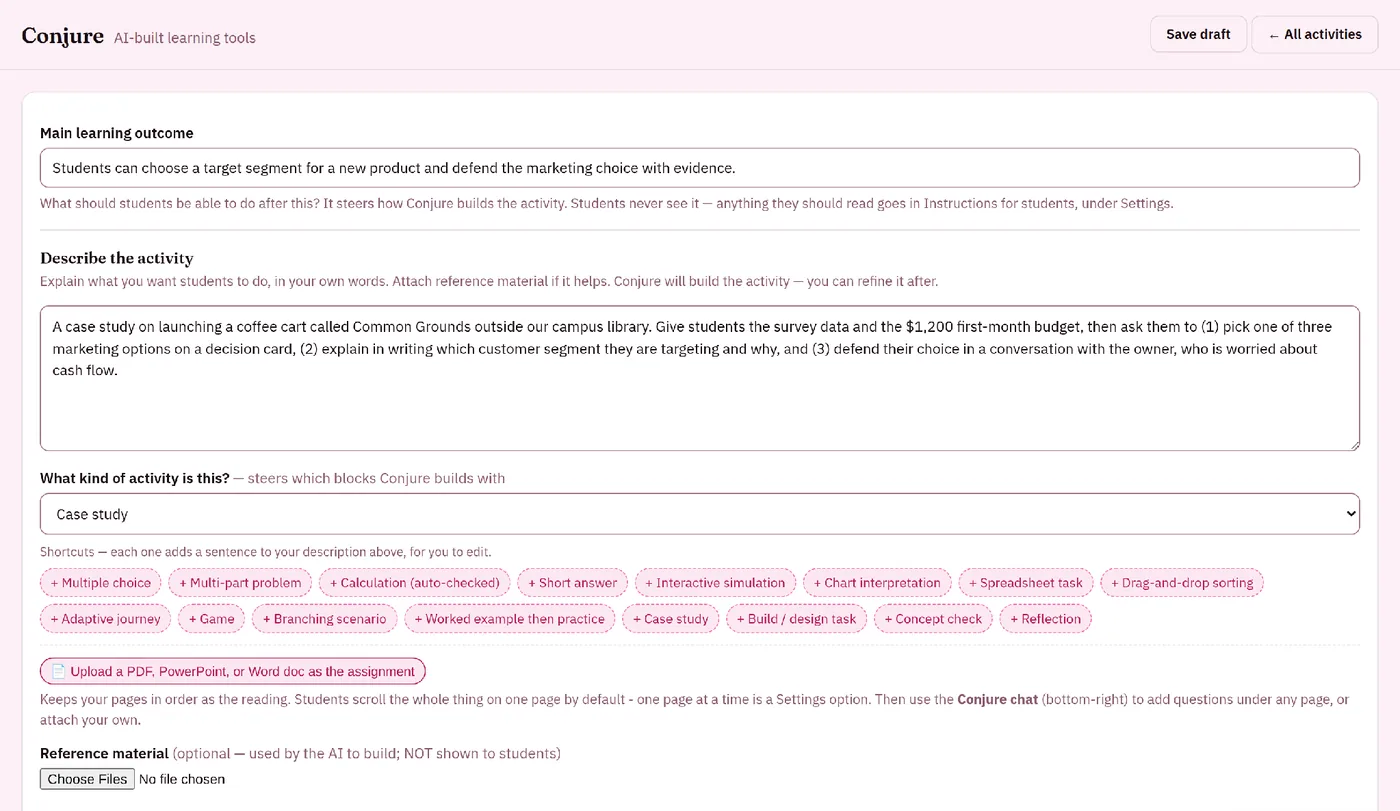The image size is (1400, 811).
Task: Add the Calculation (auto-checked) shortcut
Action: coord(415,583)
